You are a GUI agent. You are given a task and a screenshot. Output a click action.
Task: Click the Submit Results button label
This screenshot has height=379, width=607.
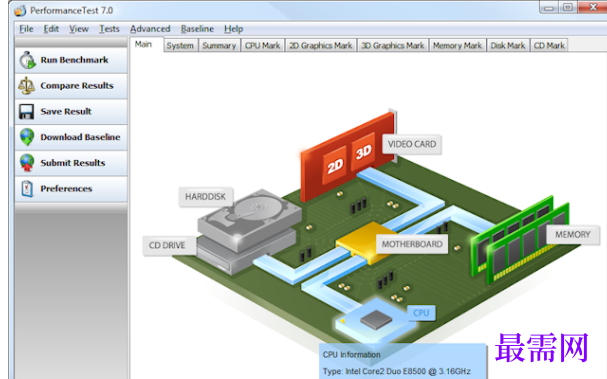tap(73, 163)
